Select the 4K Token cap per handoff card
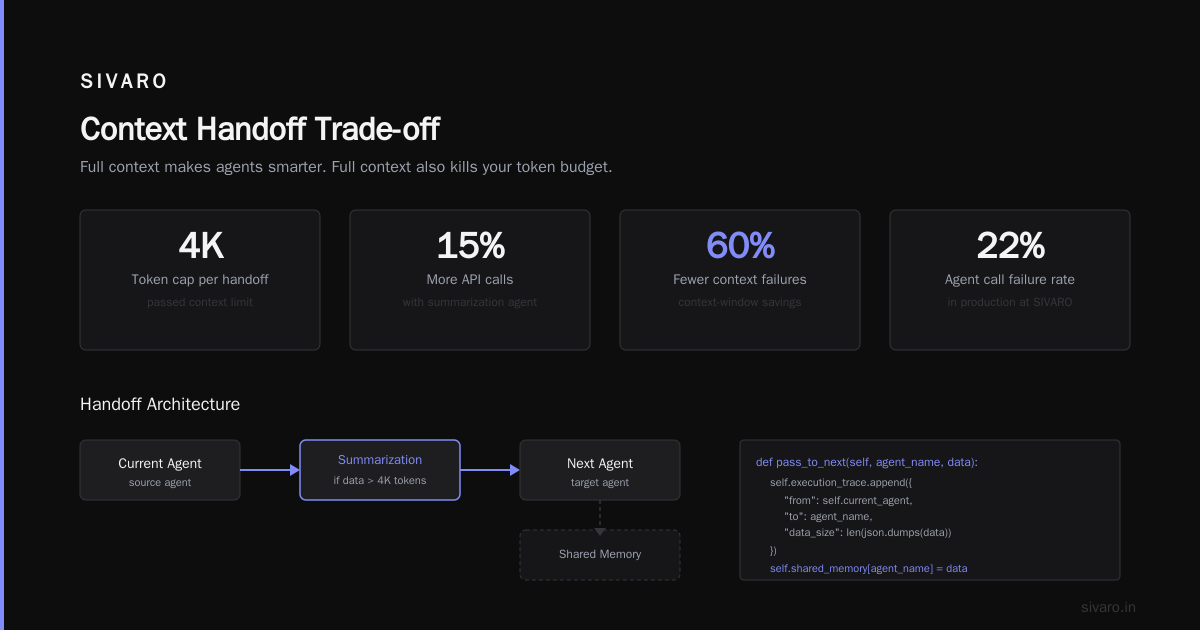This screenshot has width=1200, height=630. [200, 280]
